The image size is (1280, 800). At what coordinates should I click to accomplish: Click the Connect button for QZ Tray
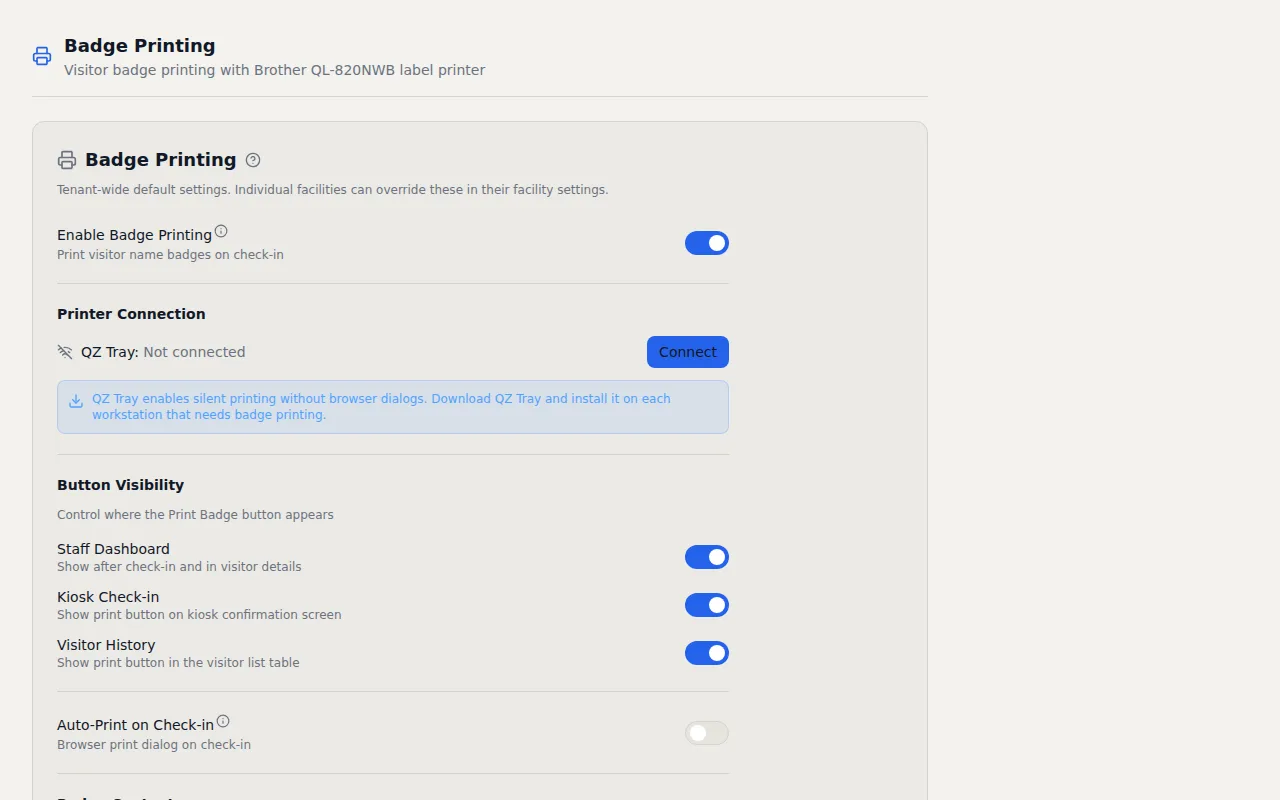click(687, 352)
